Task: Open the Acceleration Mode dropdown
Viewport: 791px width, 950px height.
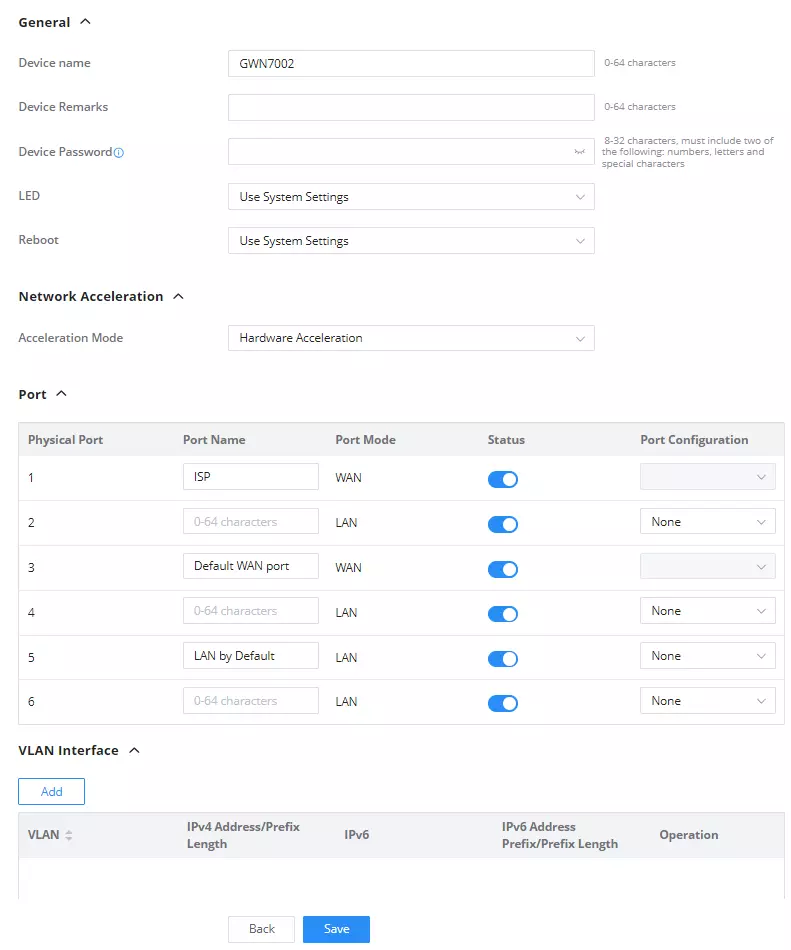Action: tap(411, 338)
